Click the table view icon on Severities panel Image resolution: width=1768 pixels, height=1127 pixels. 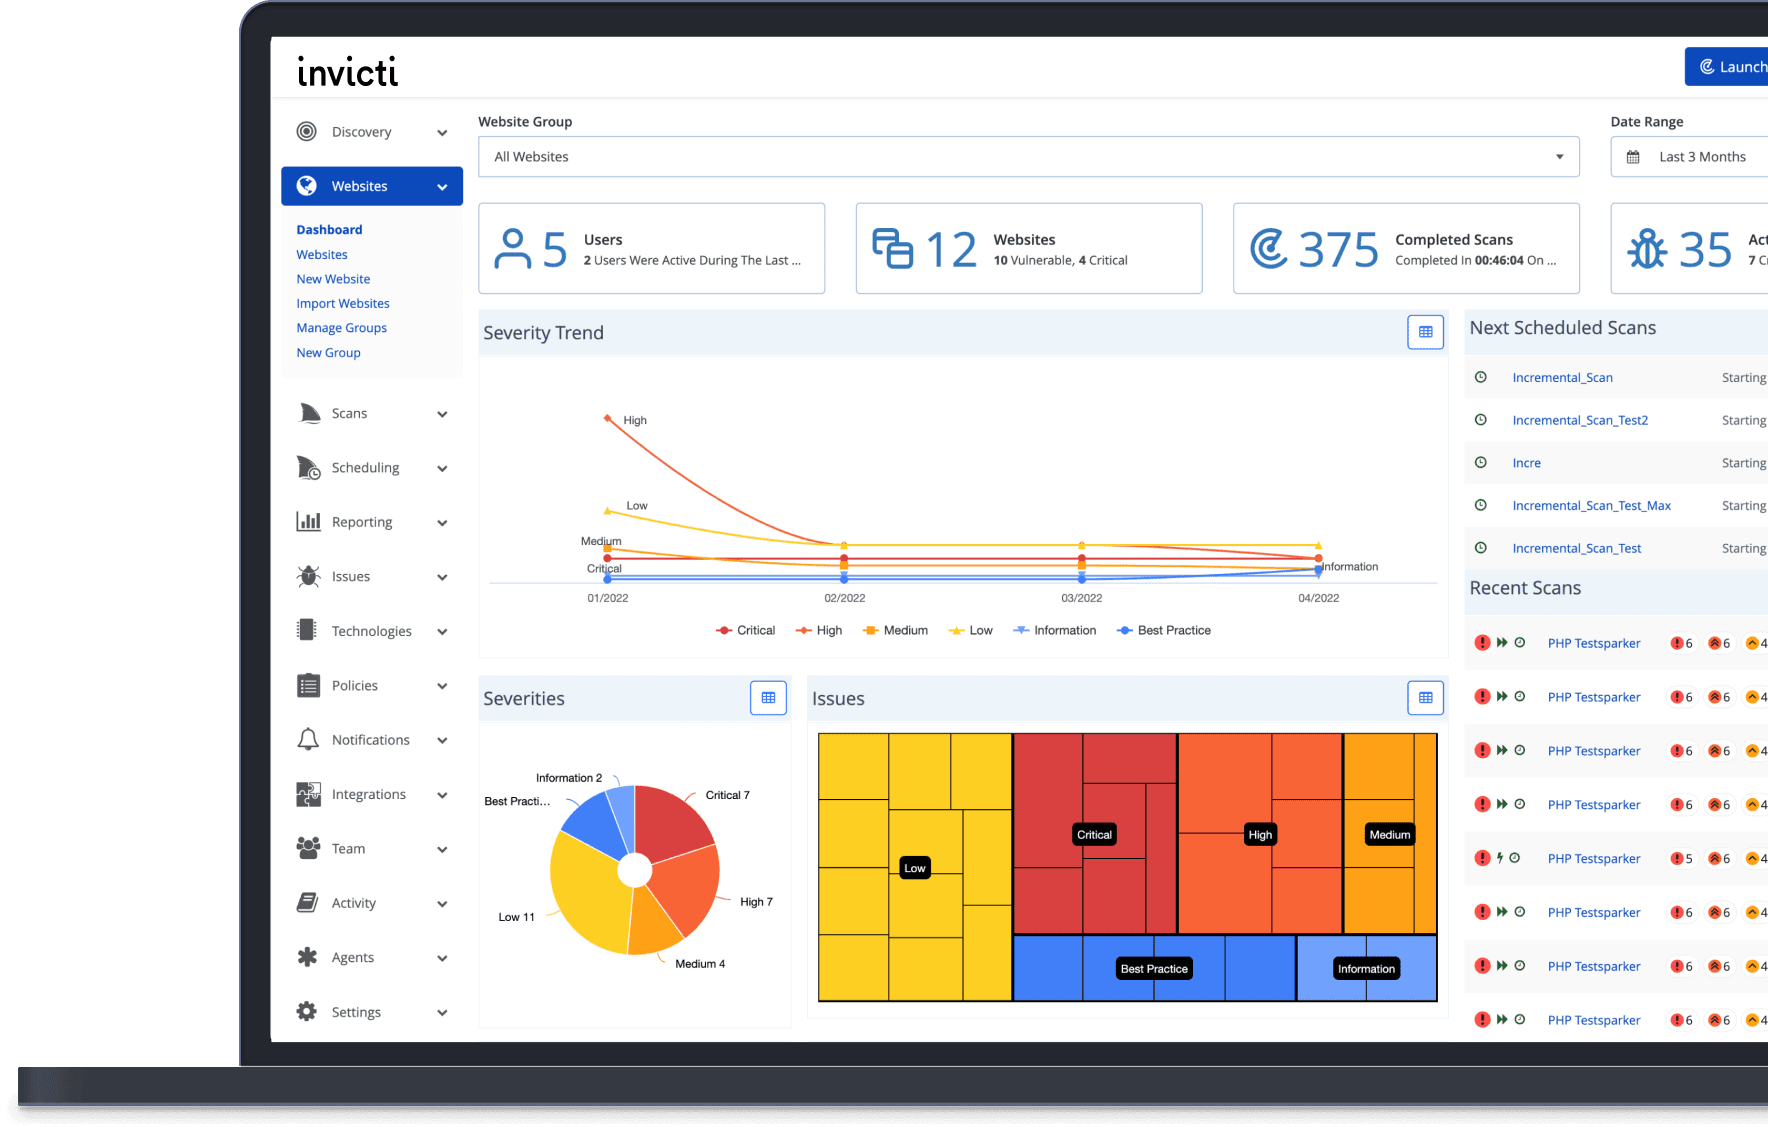(768, 698)
